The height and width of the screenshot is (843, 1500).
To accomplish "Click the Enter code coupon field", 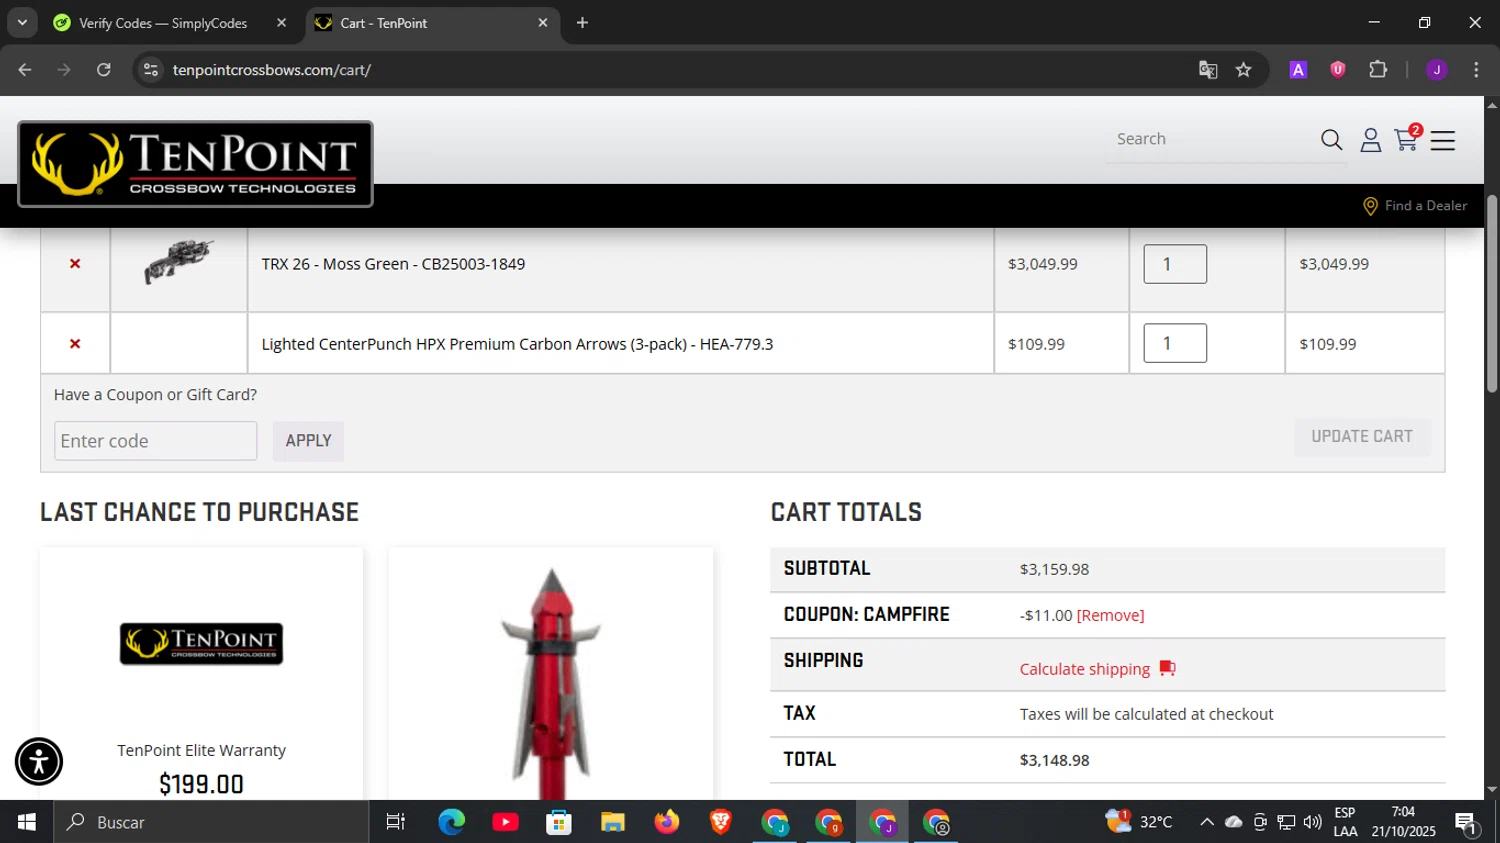I will click(x=155, y=441).
